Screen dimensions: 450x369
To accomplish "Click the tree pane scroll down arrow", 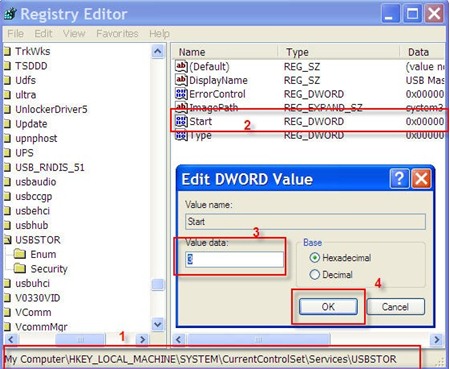I will coord(158,324).
